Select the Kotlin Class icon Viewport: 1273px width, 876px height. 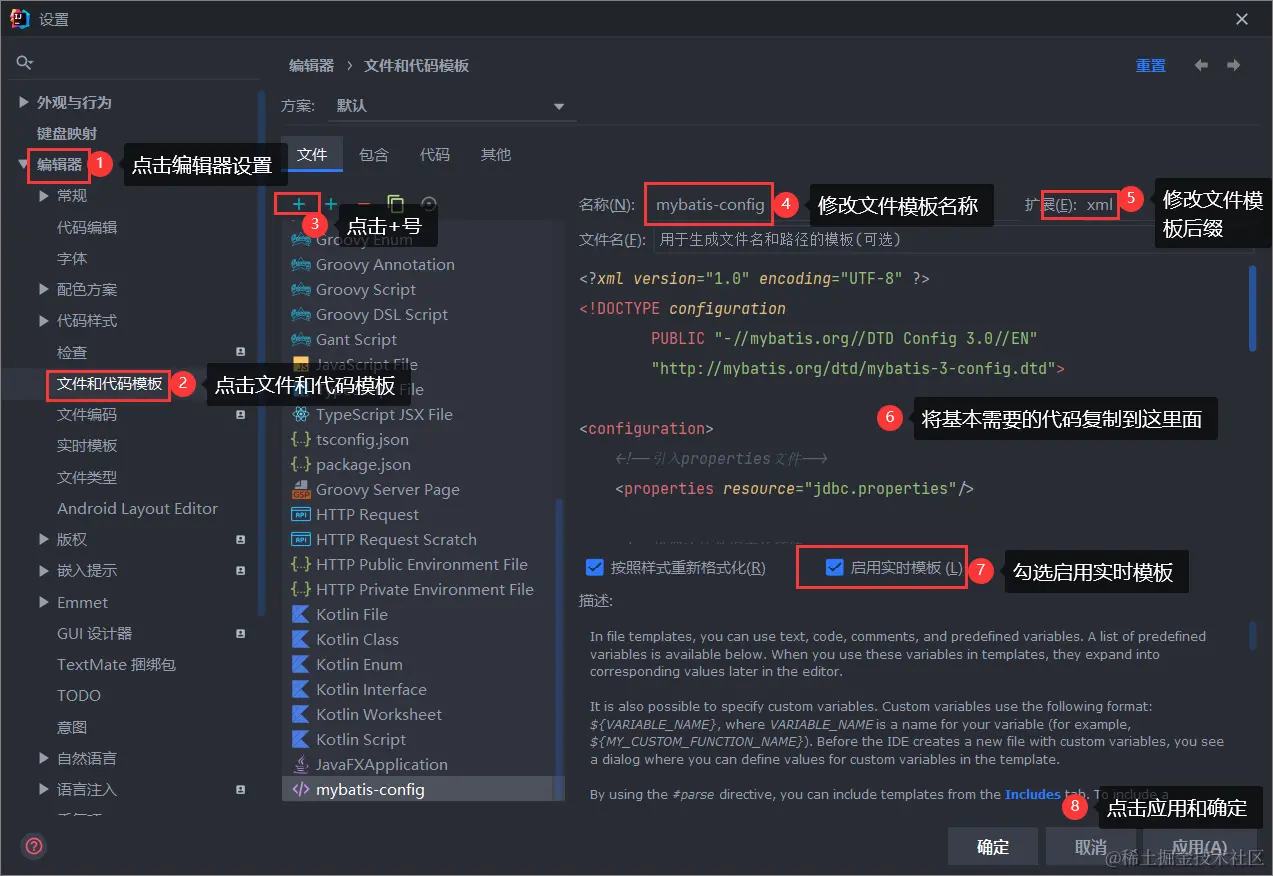point(300,639)
